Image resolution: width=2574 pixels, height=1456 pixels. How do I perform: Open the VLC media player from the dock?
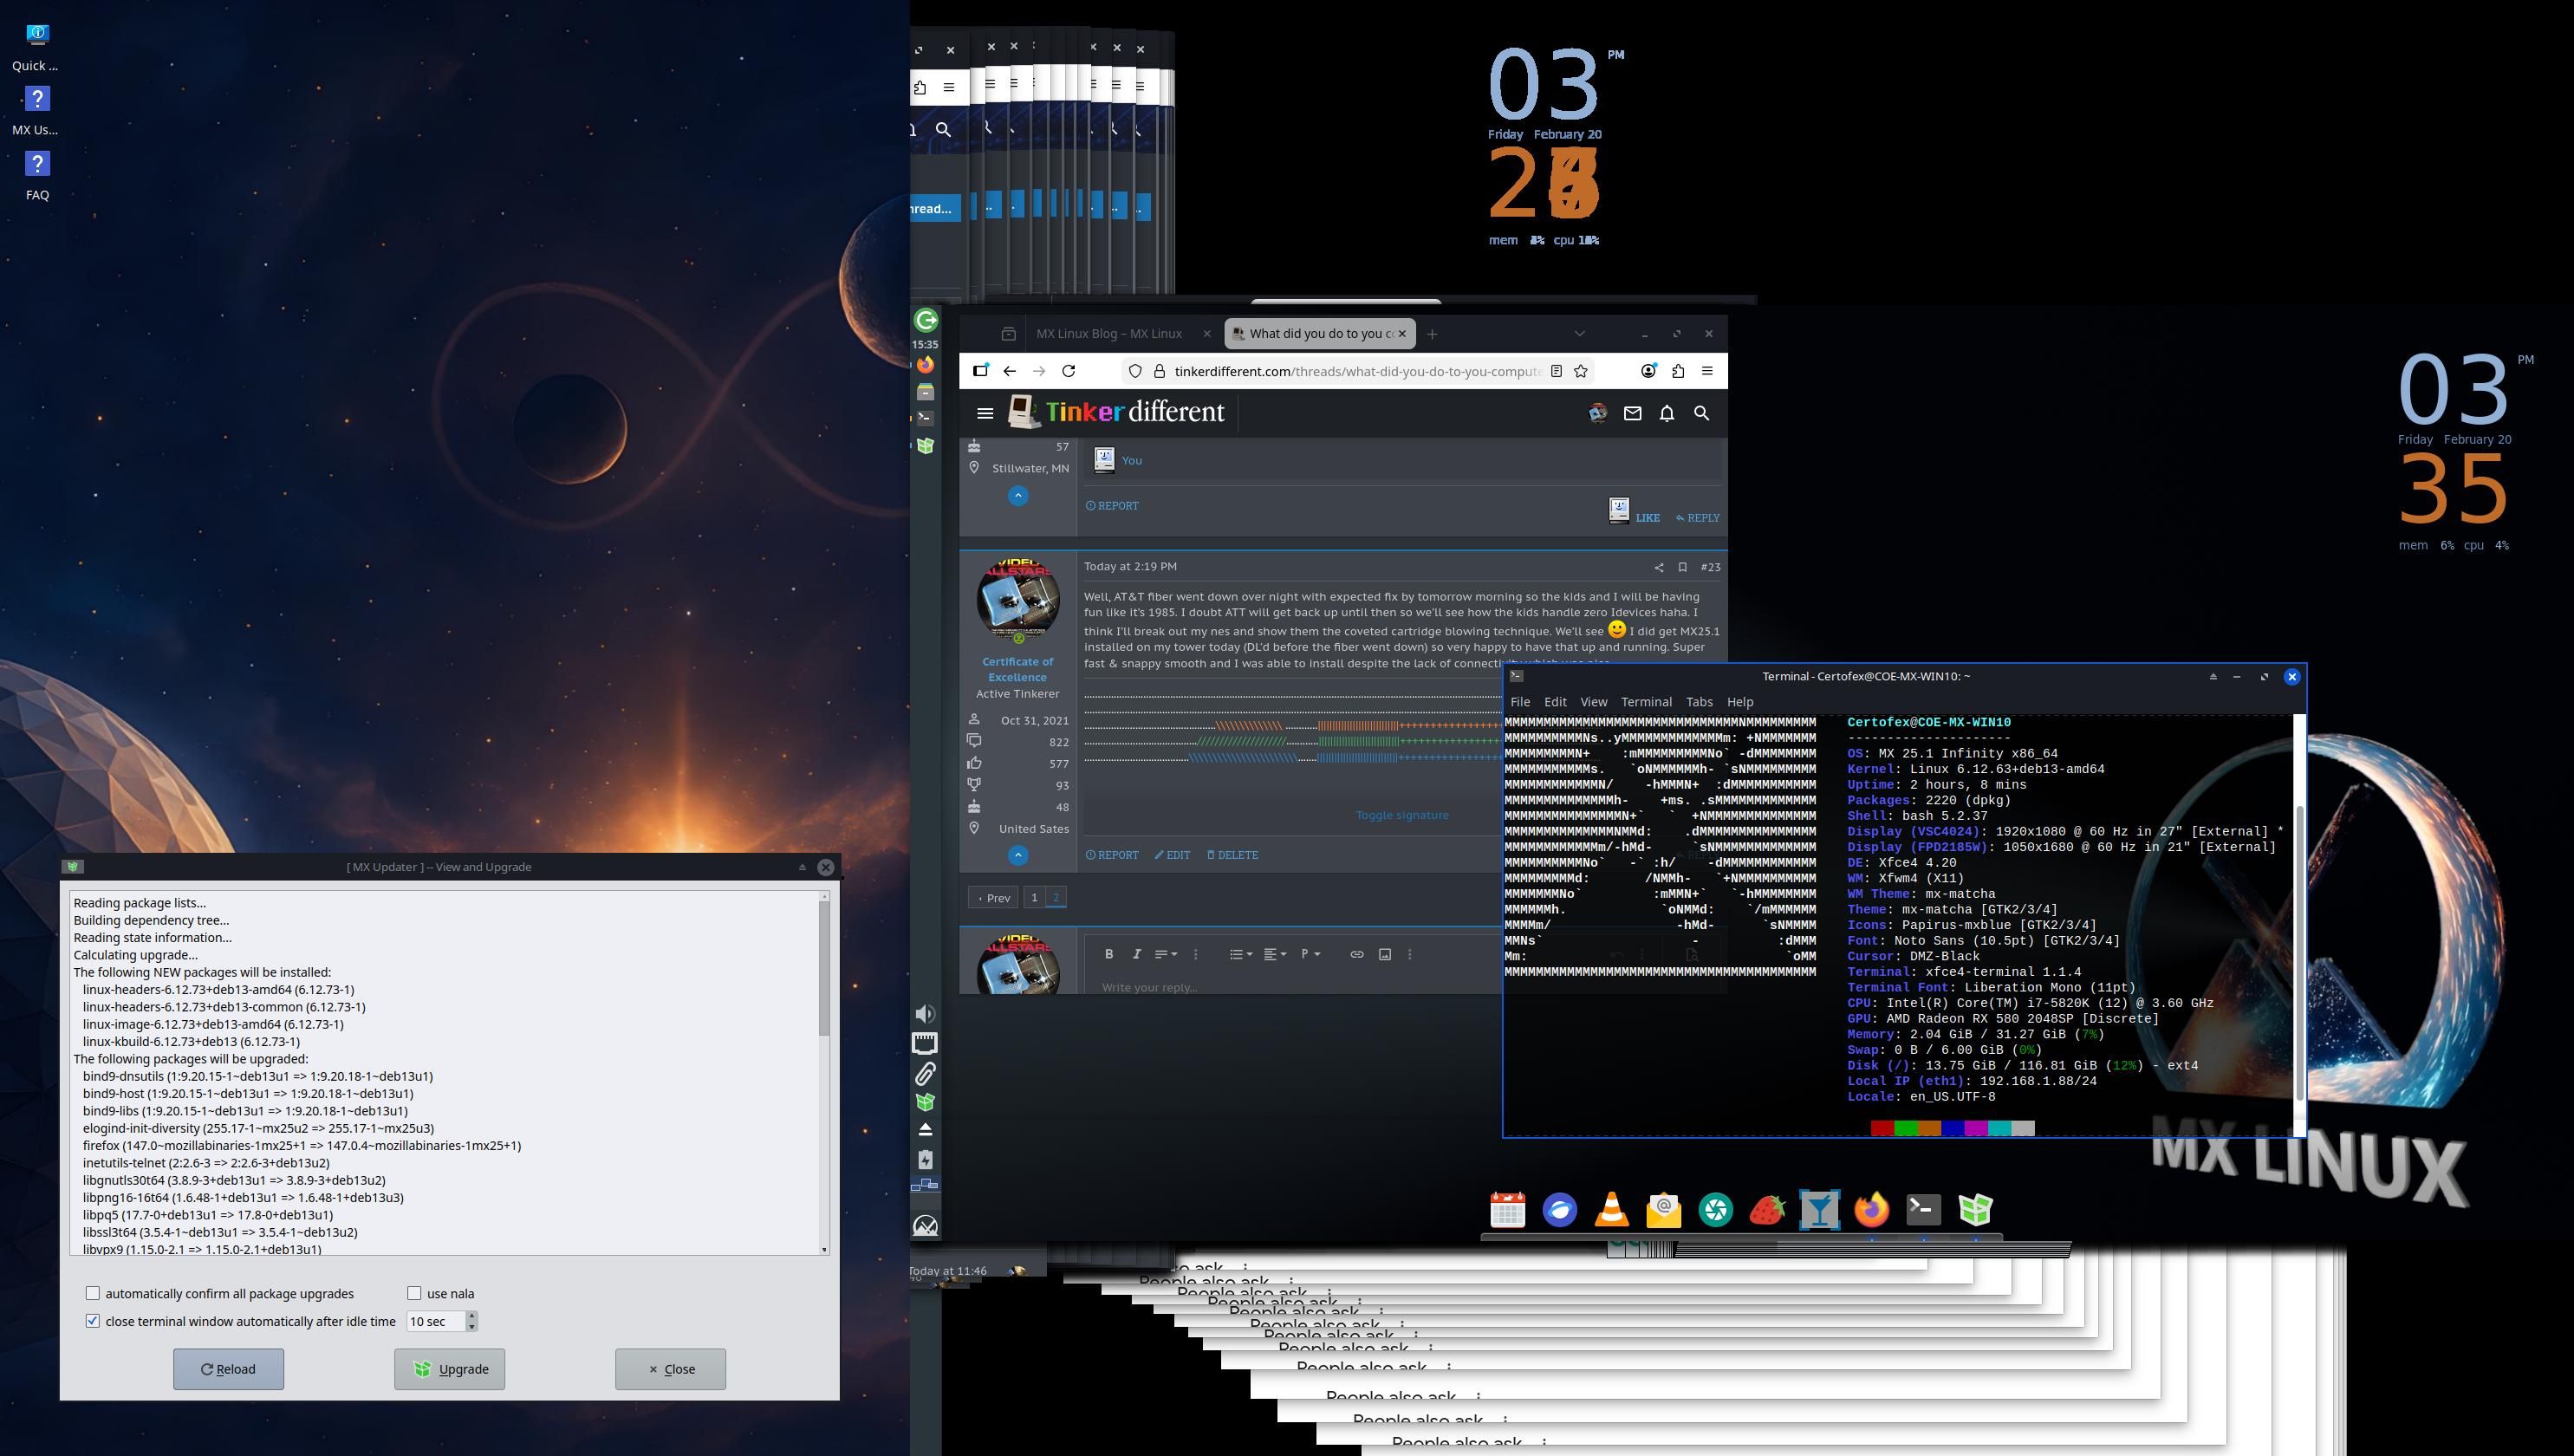(x=1611, y=1210)
